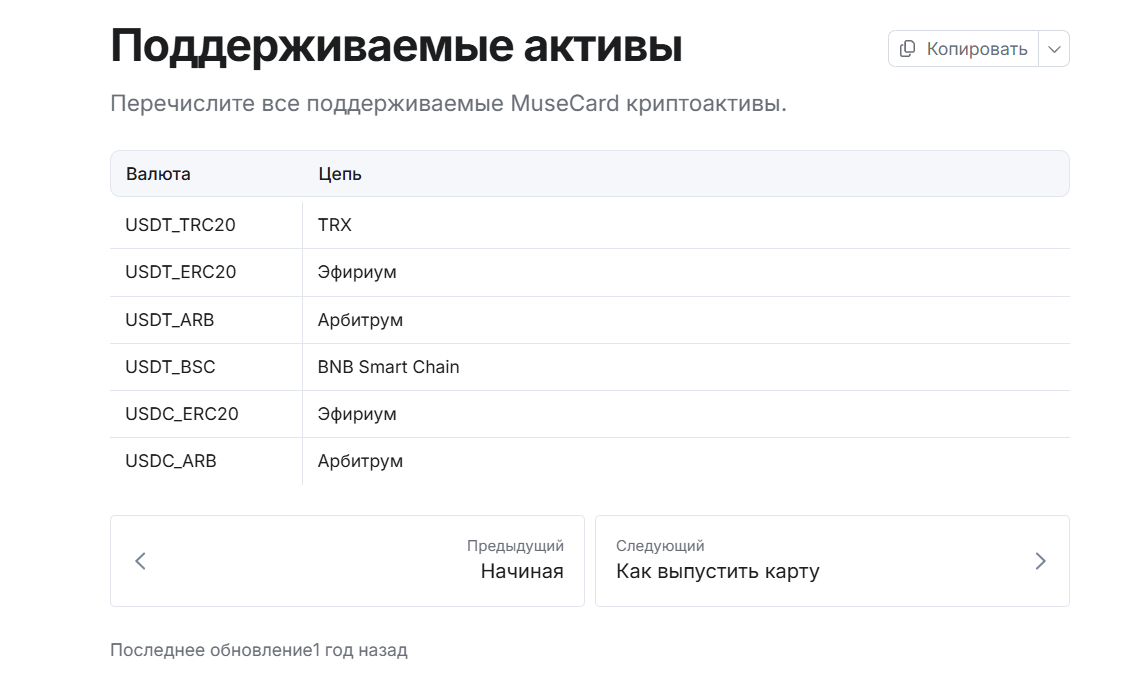Click the USDC_ARB table cell
Image resolution: width=1125 pixels, height=688 pixels.
point(171,461)
